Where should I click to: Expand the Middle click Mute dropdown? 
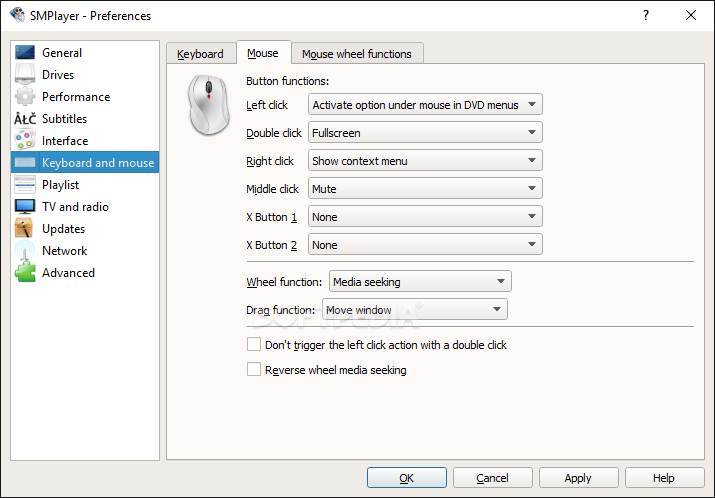425,189
